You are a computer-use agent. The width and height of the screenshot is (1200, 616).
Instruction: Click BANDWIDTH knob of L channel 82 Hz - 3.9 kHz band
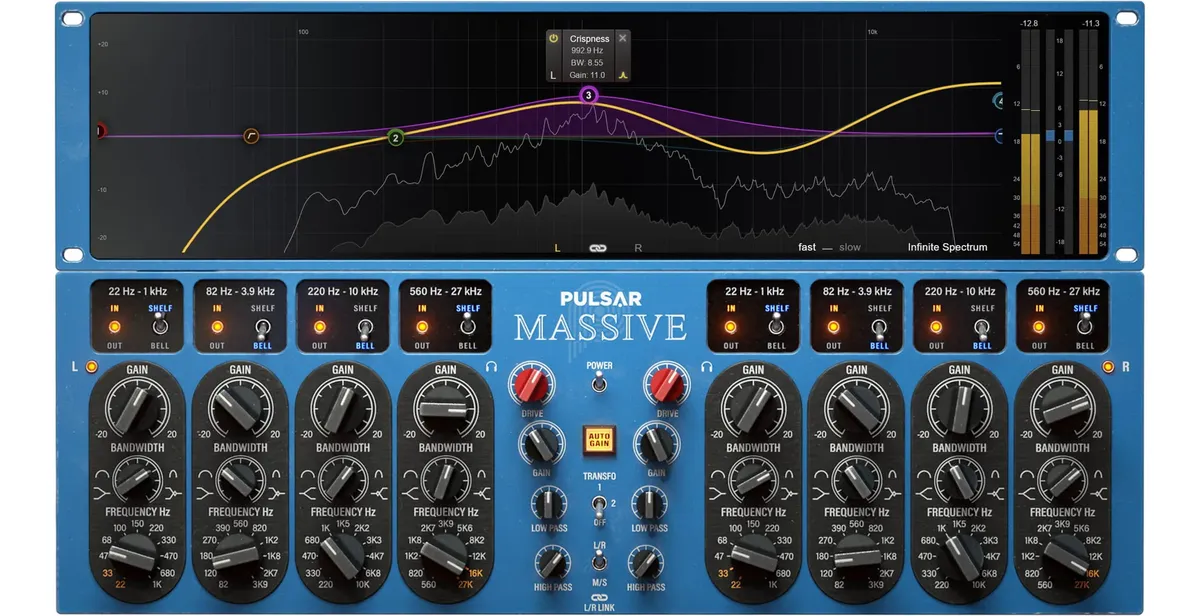coord(240,480)
